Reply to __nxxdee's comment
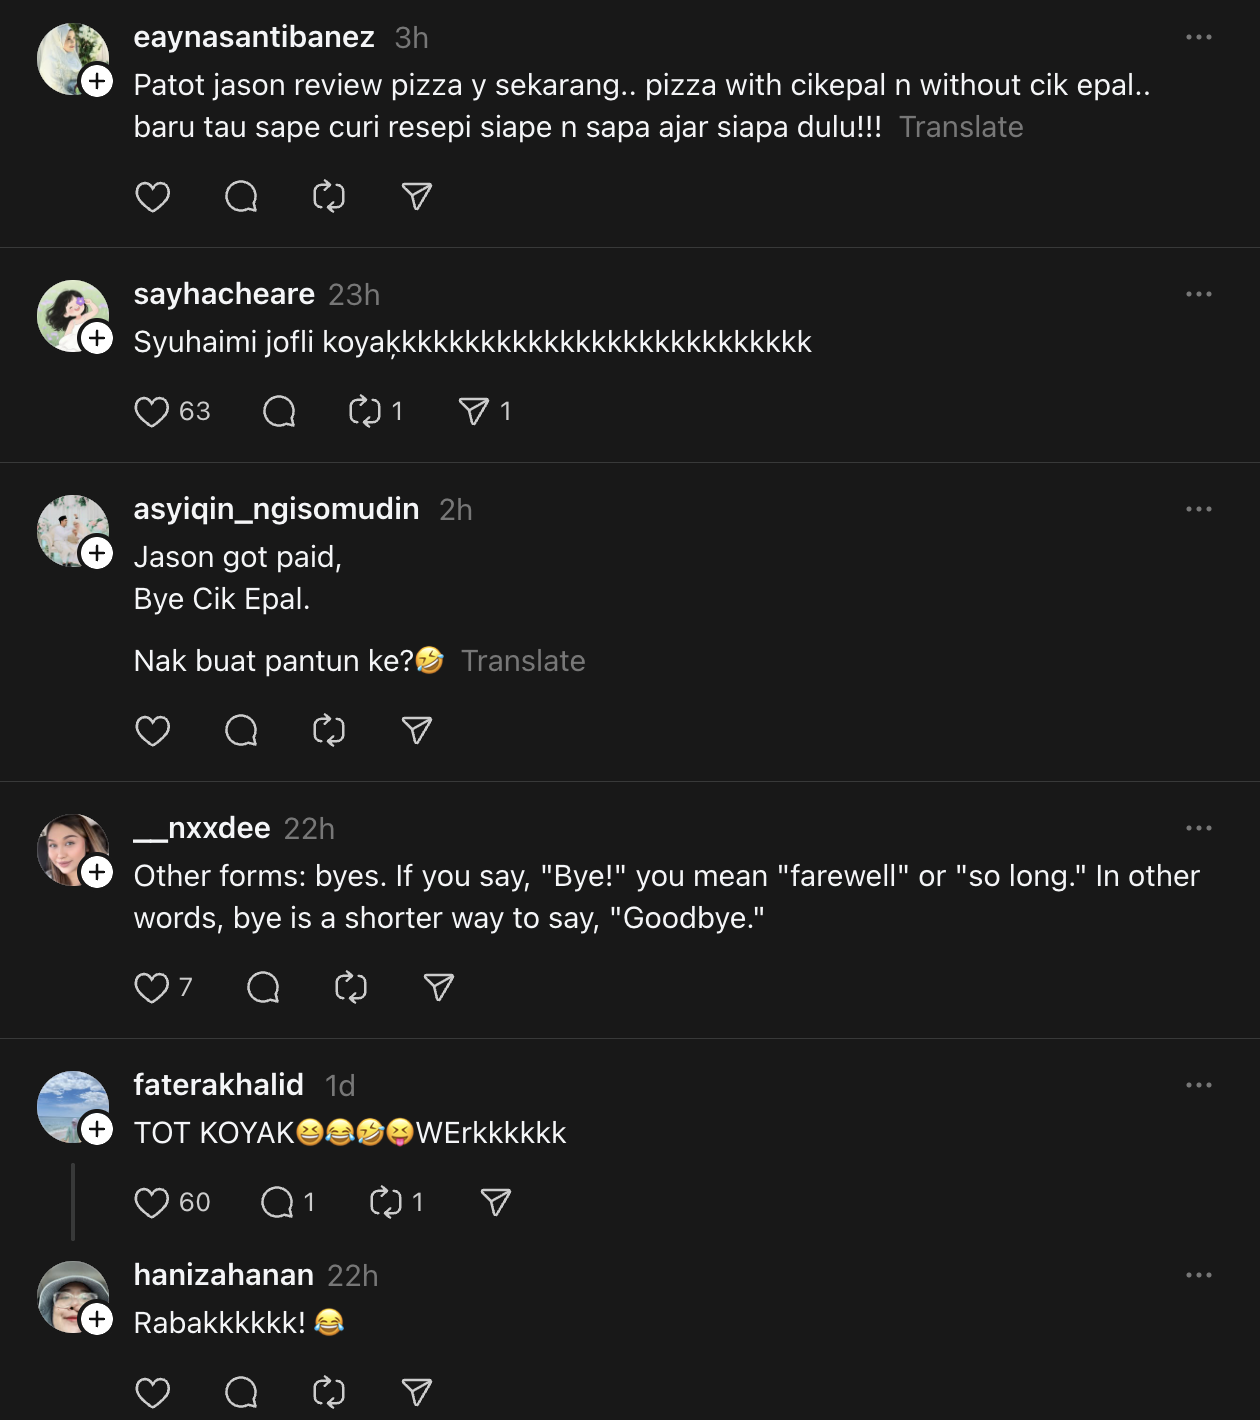This screenshot has width=1260, height=1420. pyautogui.click(x=263, y=988)
